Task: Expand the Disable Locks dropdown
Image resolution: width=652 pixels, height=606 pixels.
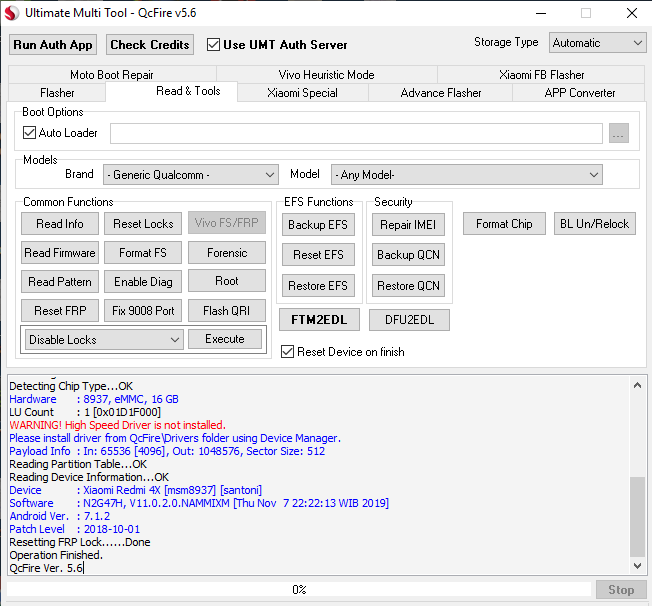Action: tap(104, 339)
